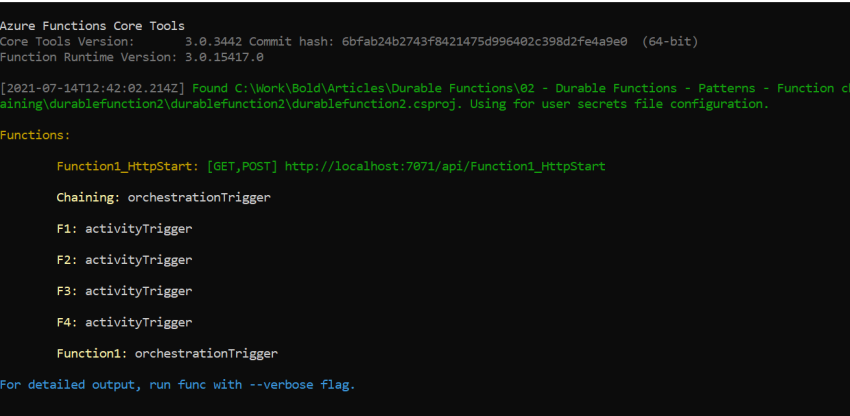Click the Core Tools Version number 3.0.3442
850x416 pixels.
click(214, 41)
